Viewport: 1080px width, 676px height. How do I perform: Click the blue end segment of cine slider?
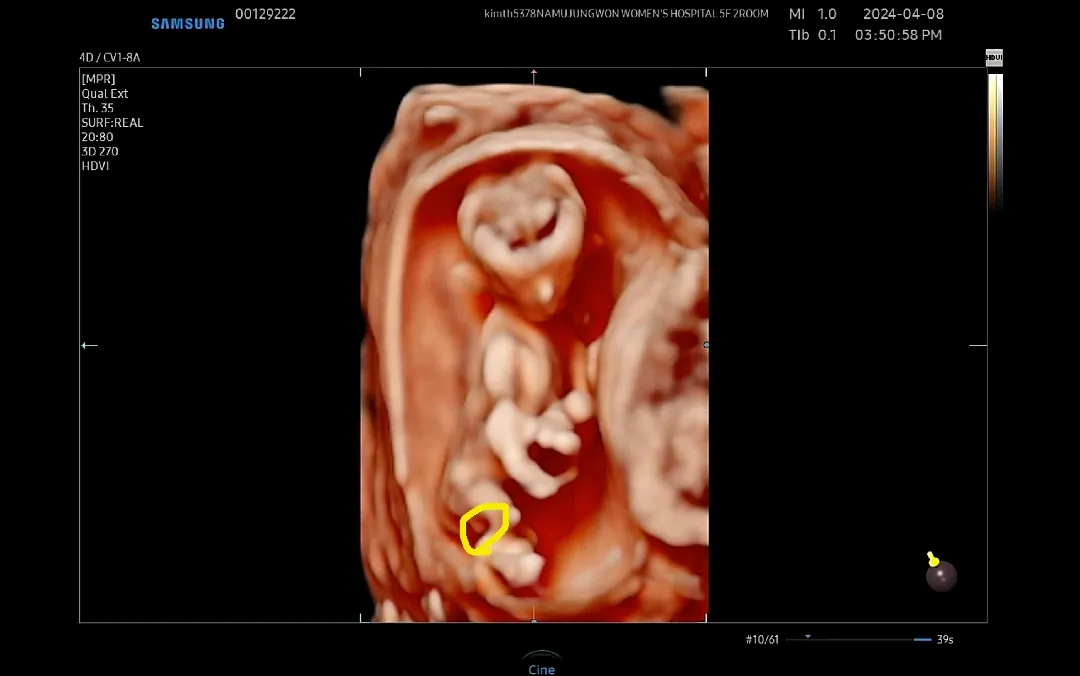pos(922,639)
